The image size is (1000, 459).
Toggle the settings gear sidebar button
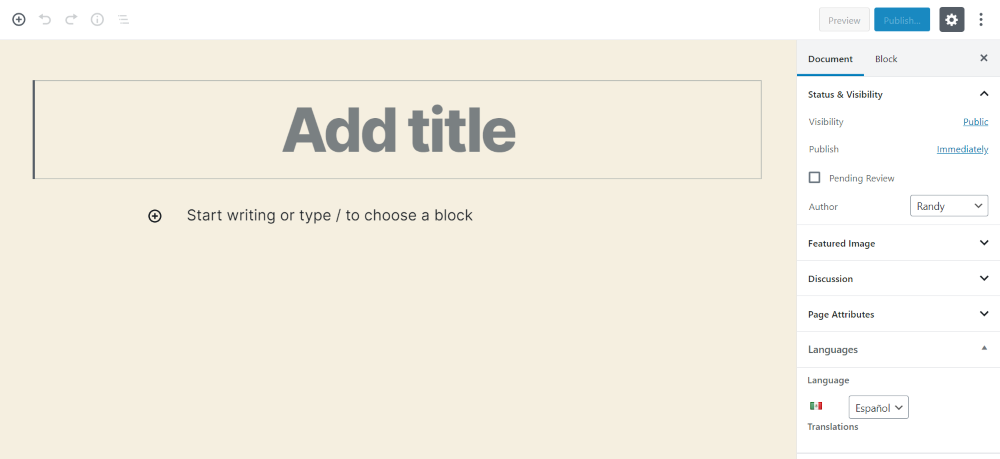coord(951,19)
